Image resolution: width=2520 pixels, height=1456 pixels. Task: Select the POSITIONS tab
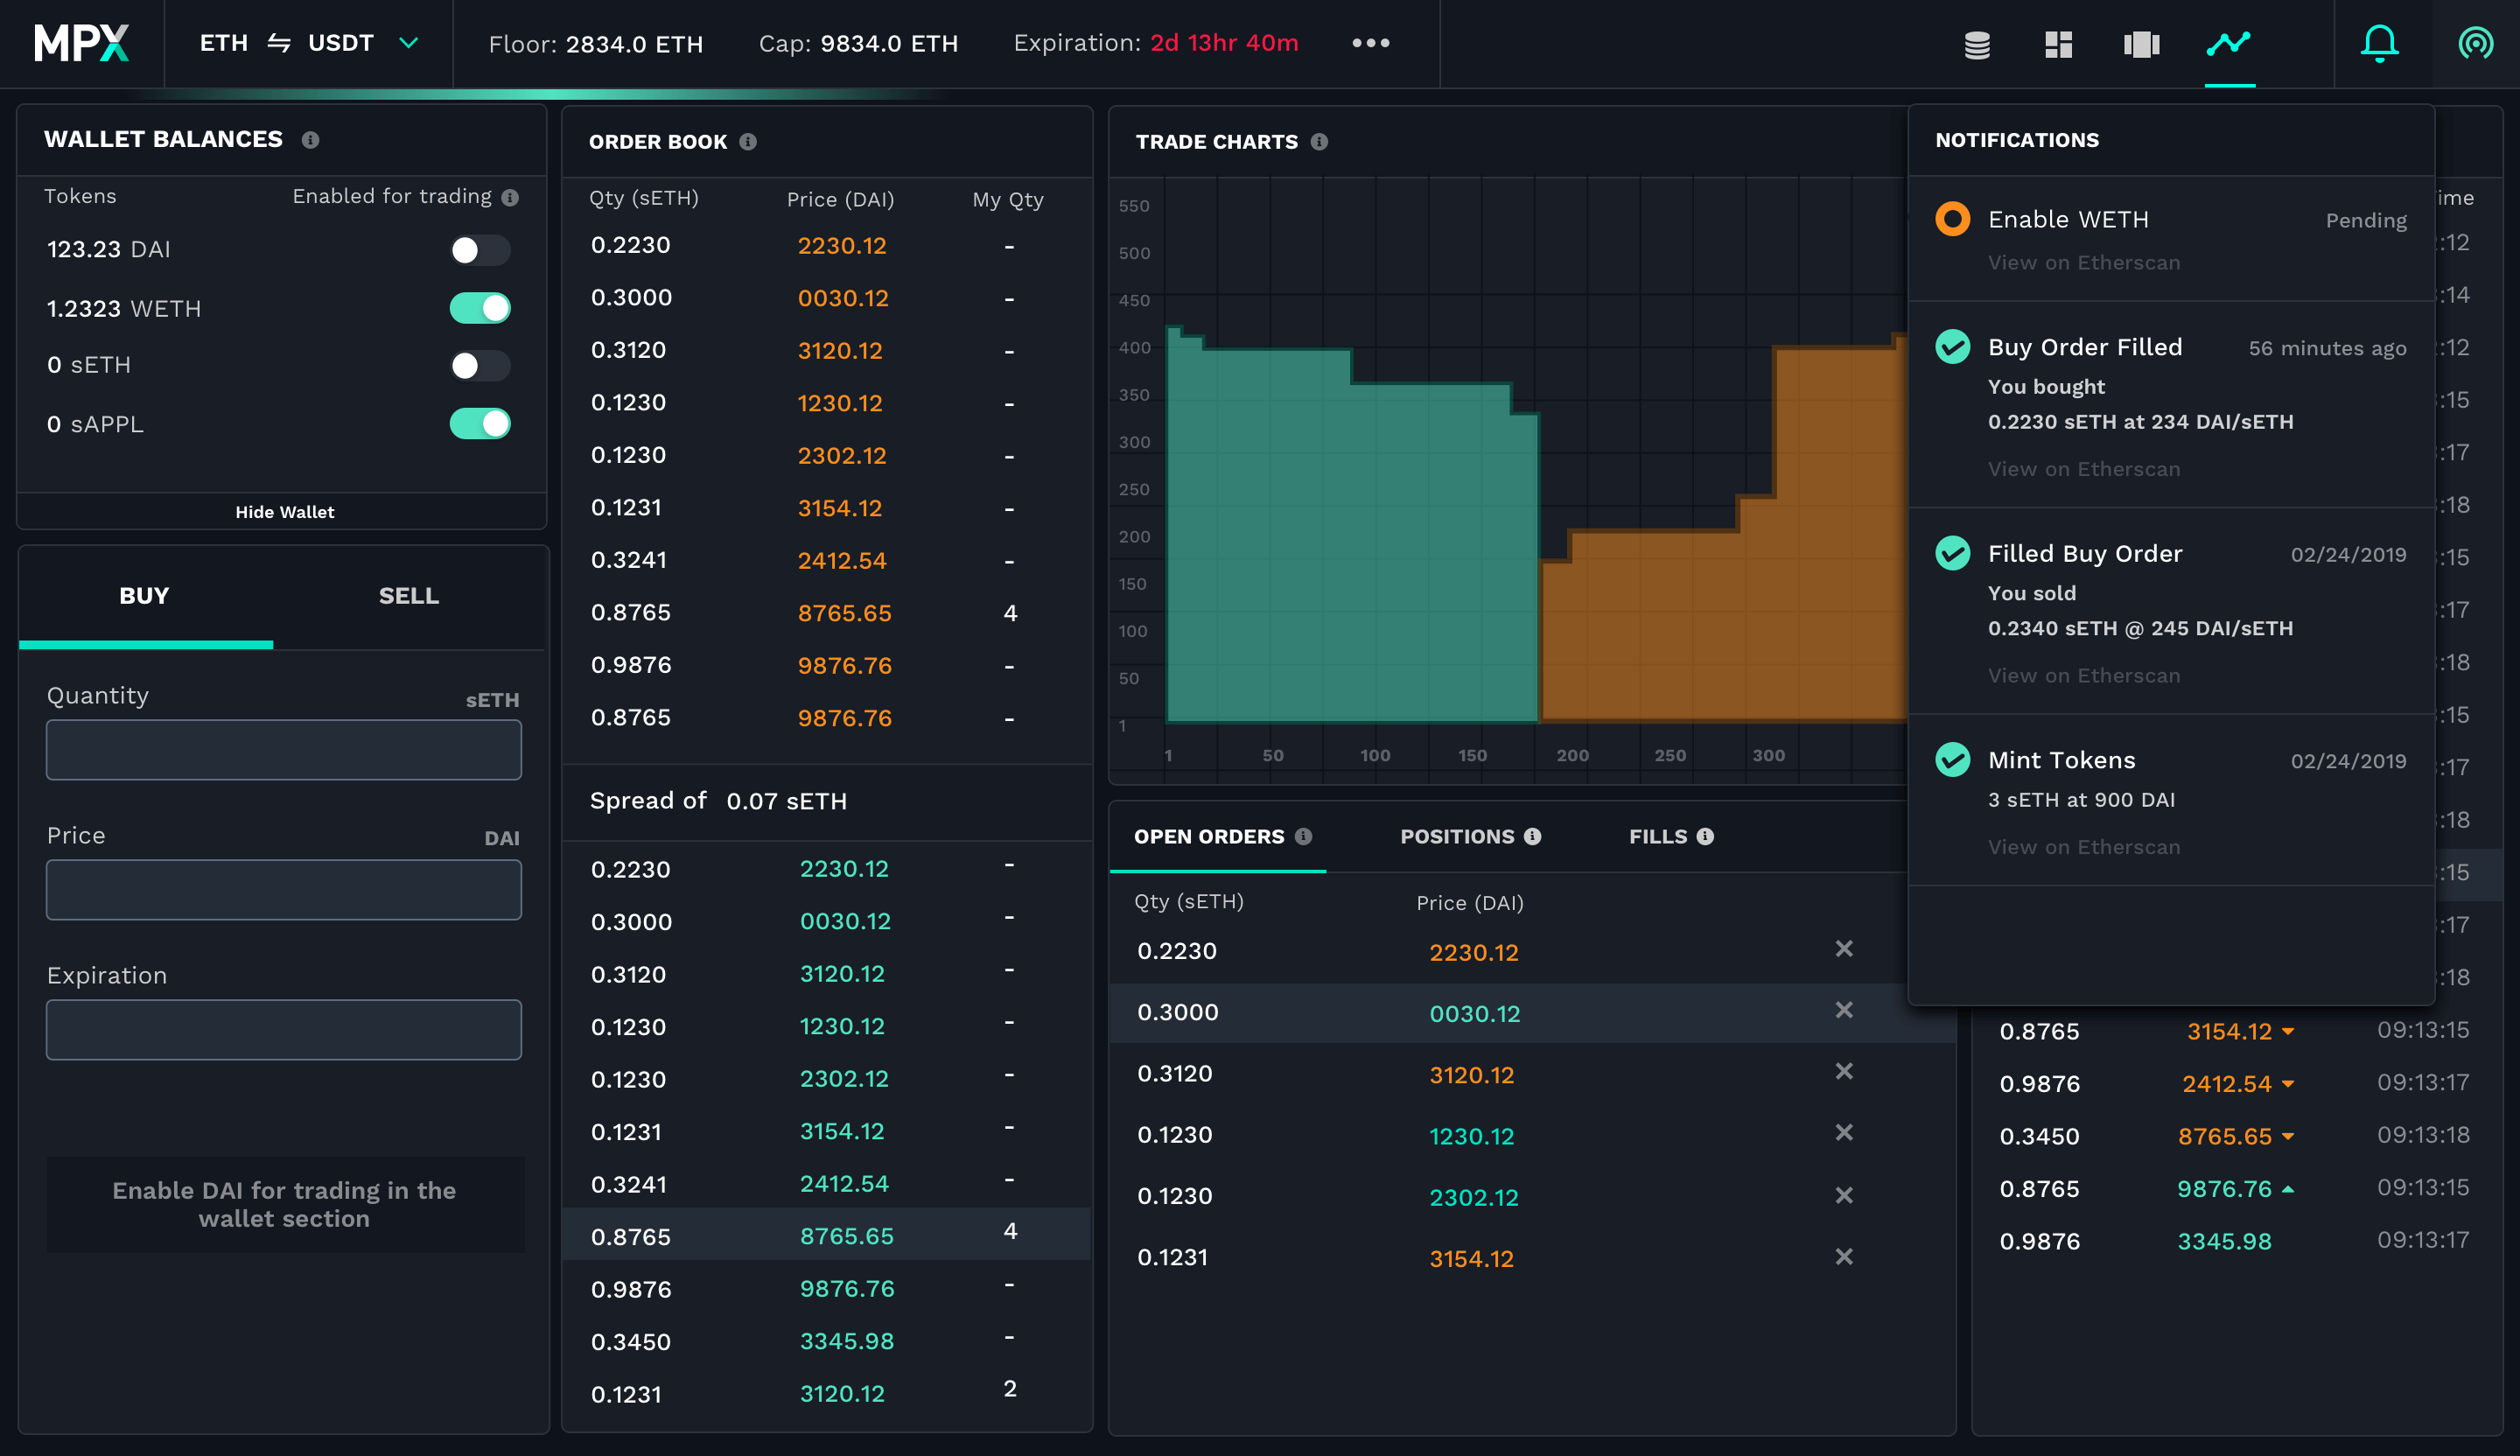(x=1470, y=836)
